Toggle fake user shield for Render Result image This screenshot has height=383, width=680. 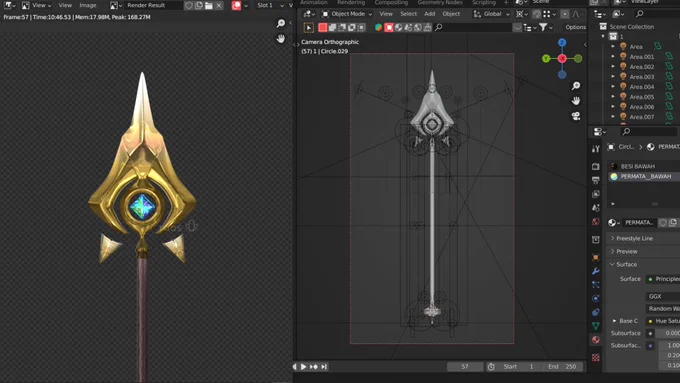189,5
